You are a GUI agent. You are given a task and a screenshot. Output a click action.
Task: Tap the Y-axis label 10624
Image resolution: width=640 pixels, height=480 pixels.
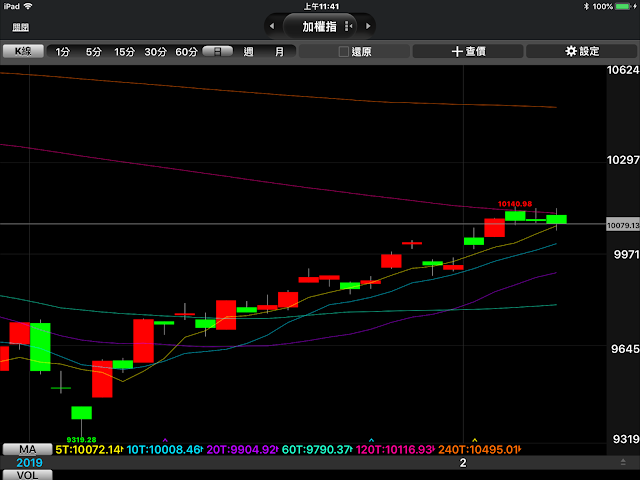[x=623, y=70]
